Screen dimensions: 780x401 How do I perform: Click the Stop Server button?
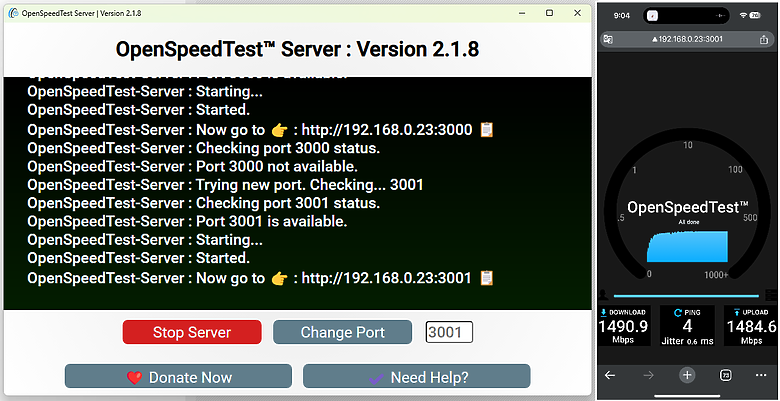pyautogui.click(x=192, y=332)
